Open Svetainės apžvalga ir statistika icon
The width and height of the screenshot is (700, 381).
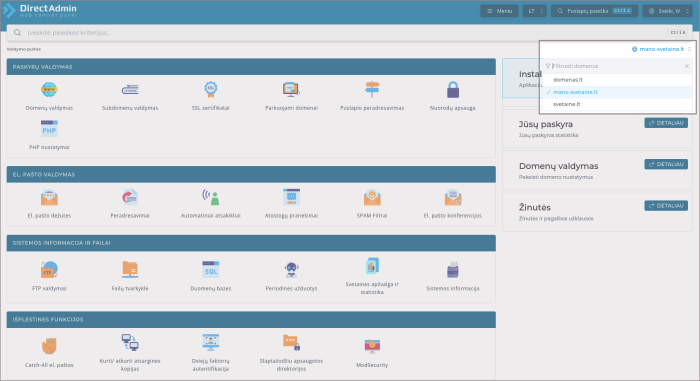tap(372, 266)
